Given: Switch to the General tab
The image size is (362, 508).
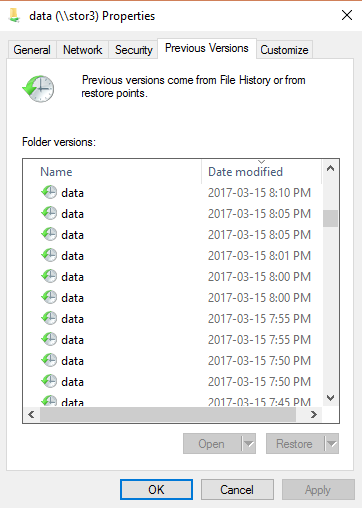Looking at the screenshot, I should pyautogui.click(x=32, y=50).
